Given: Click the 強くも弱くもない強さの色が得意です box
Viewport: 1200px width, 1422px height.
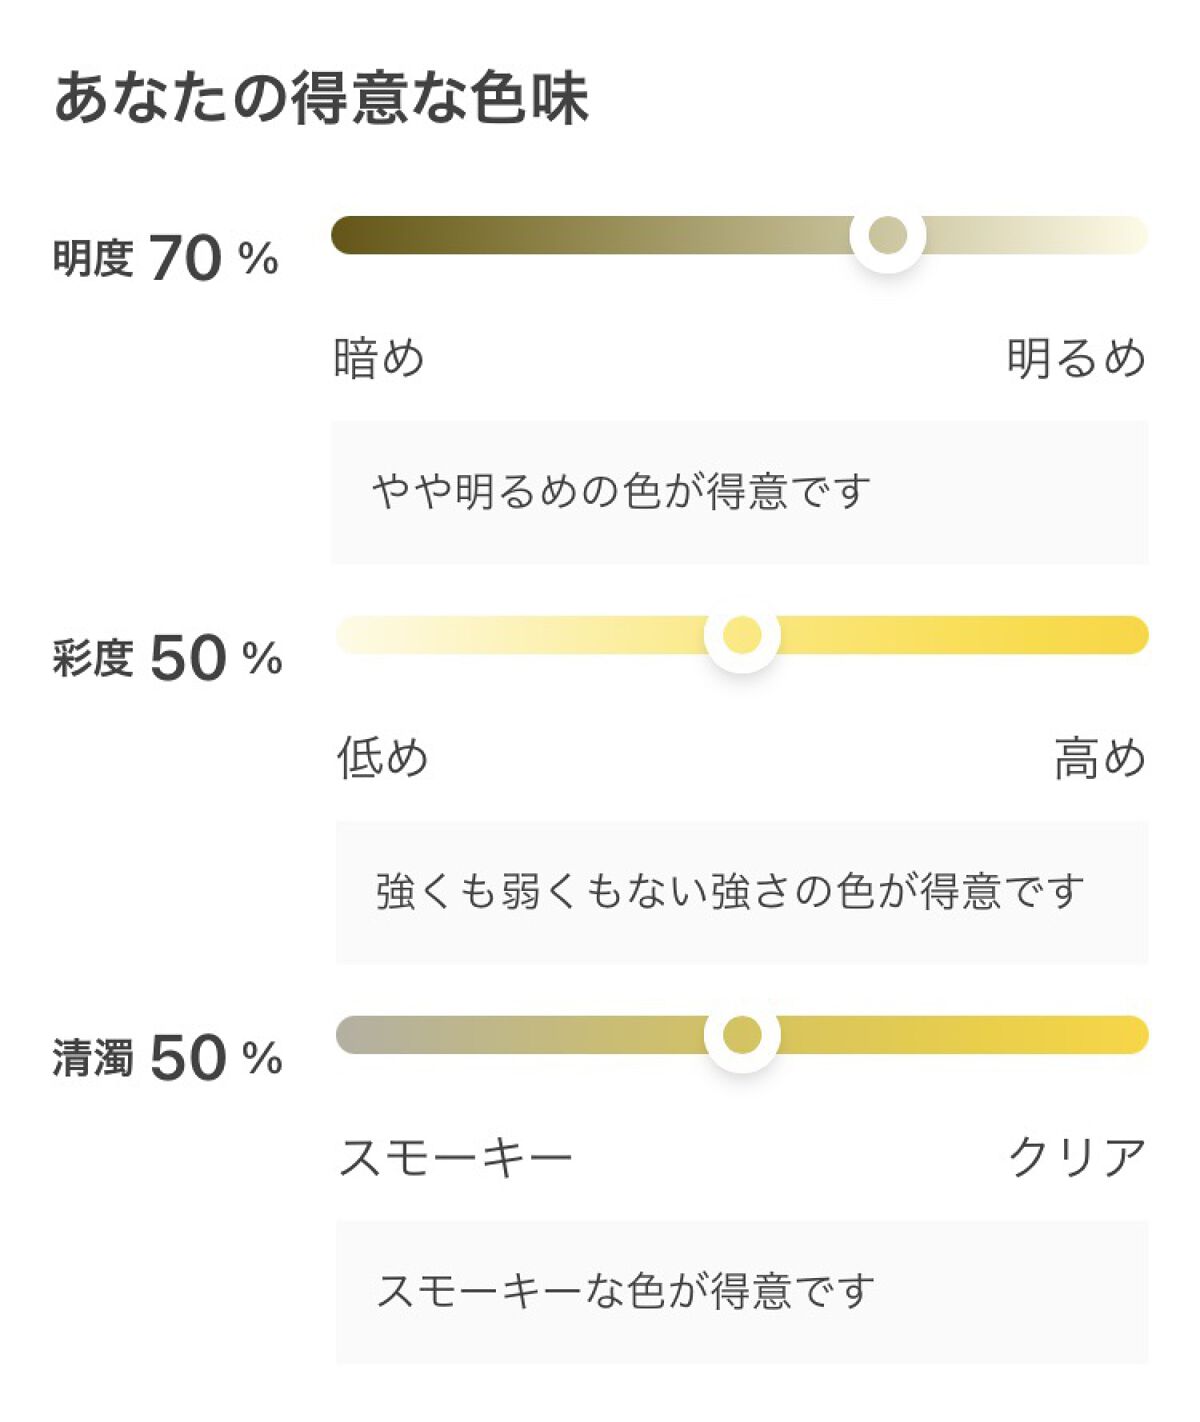Looking at the screenshot, I should tap(741, 891).
